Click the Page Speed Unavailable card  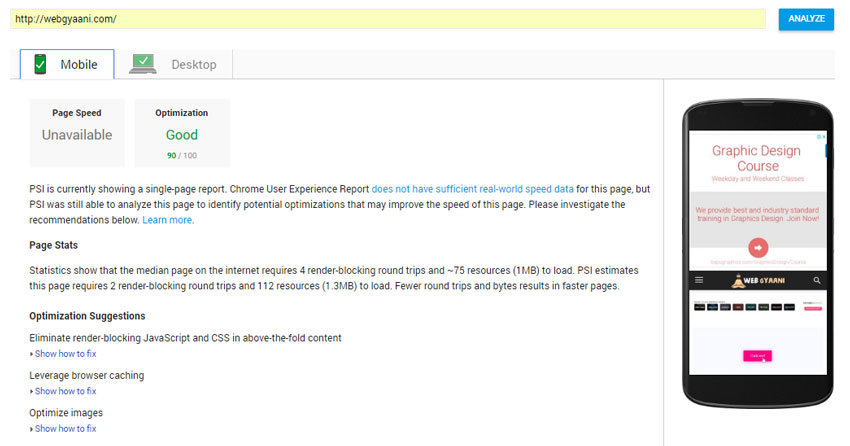tap(77, 132)
